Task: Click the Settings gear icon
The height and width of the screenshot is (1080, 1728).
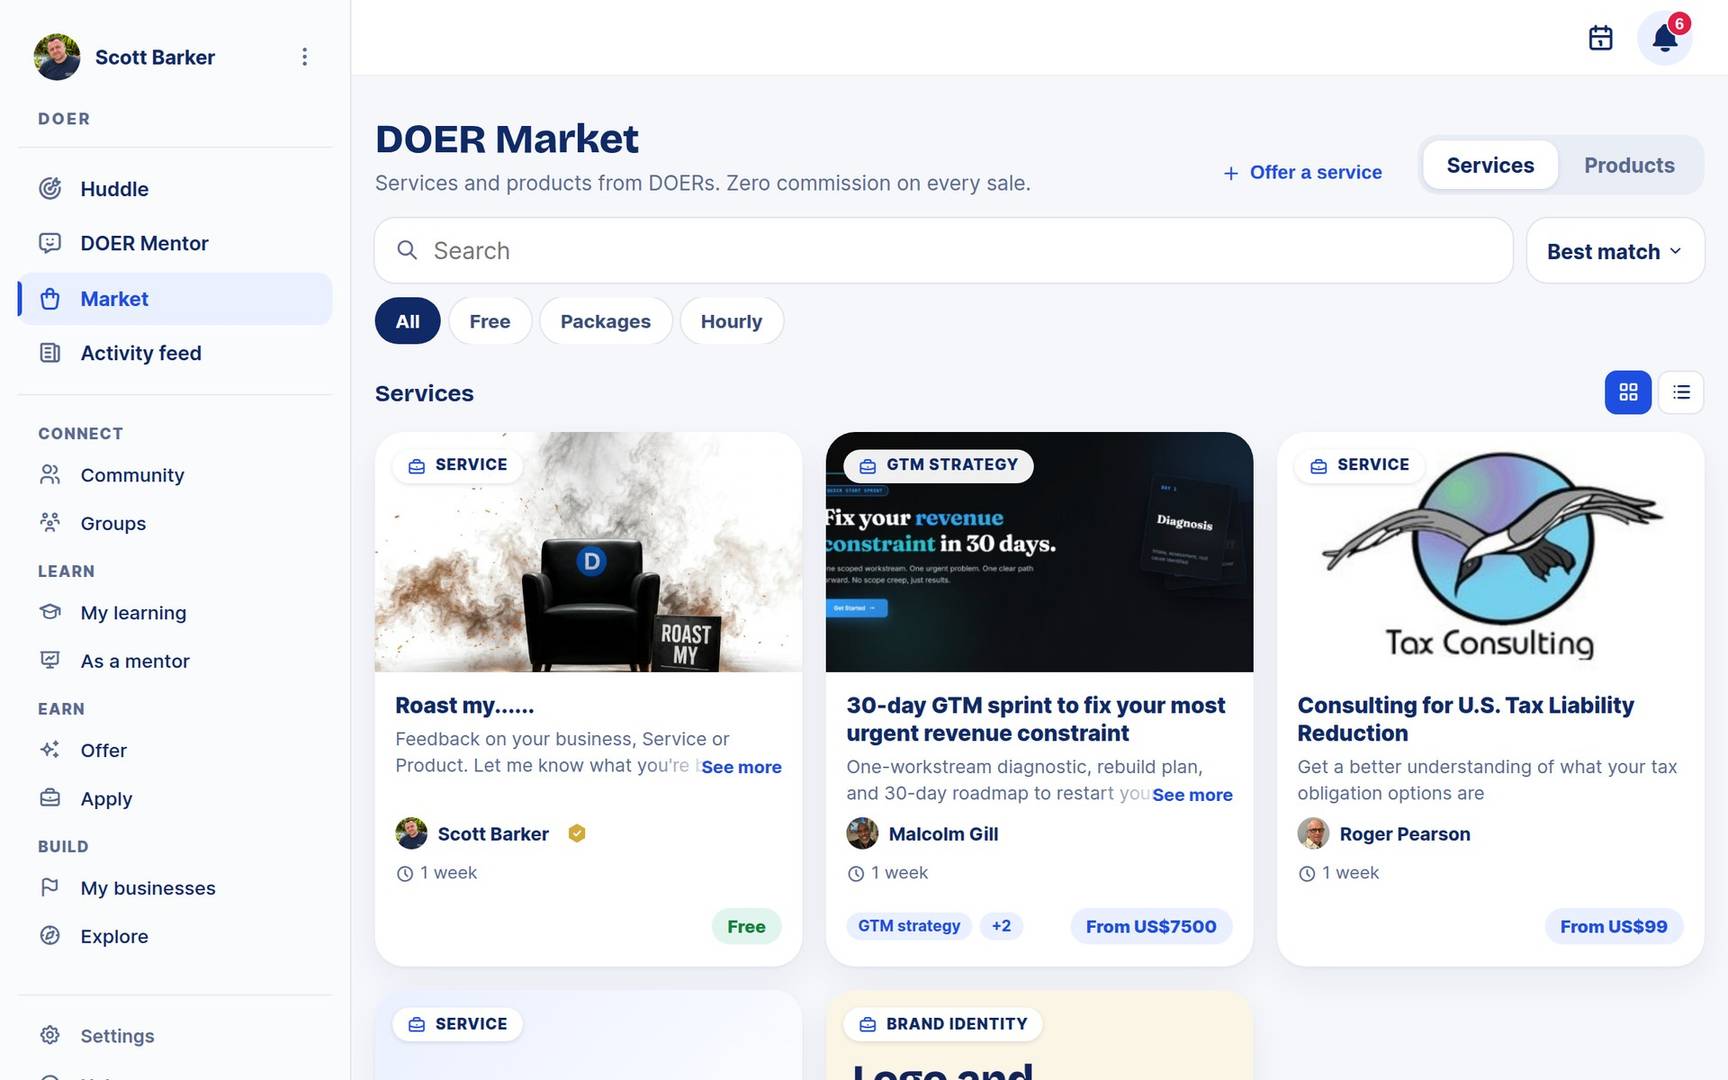Action: [50, 1035]
